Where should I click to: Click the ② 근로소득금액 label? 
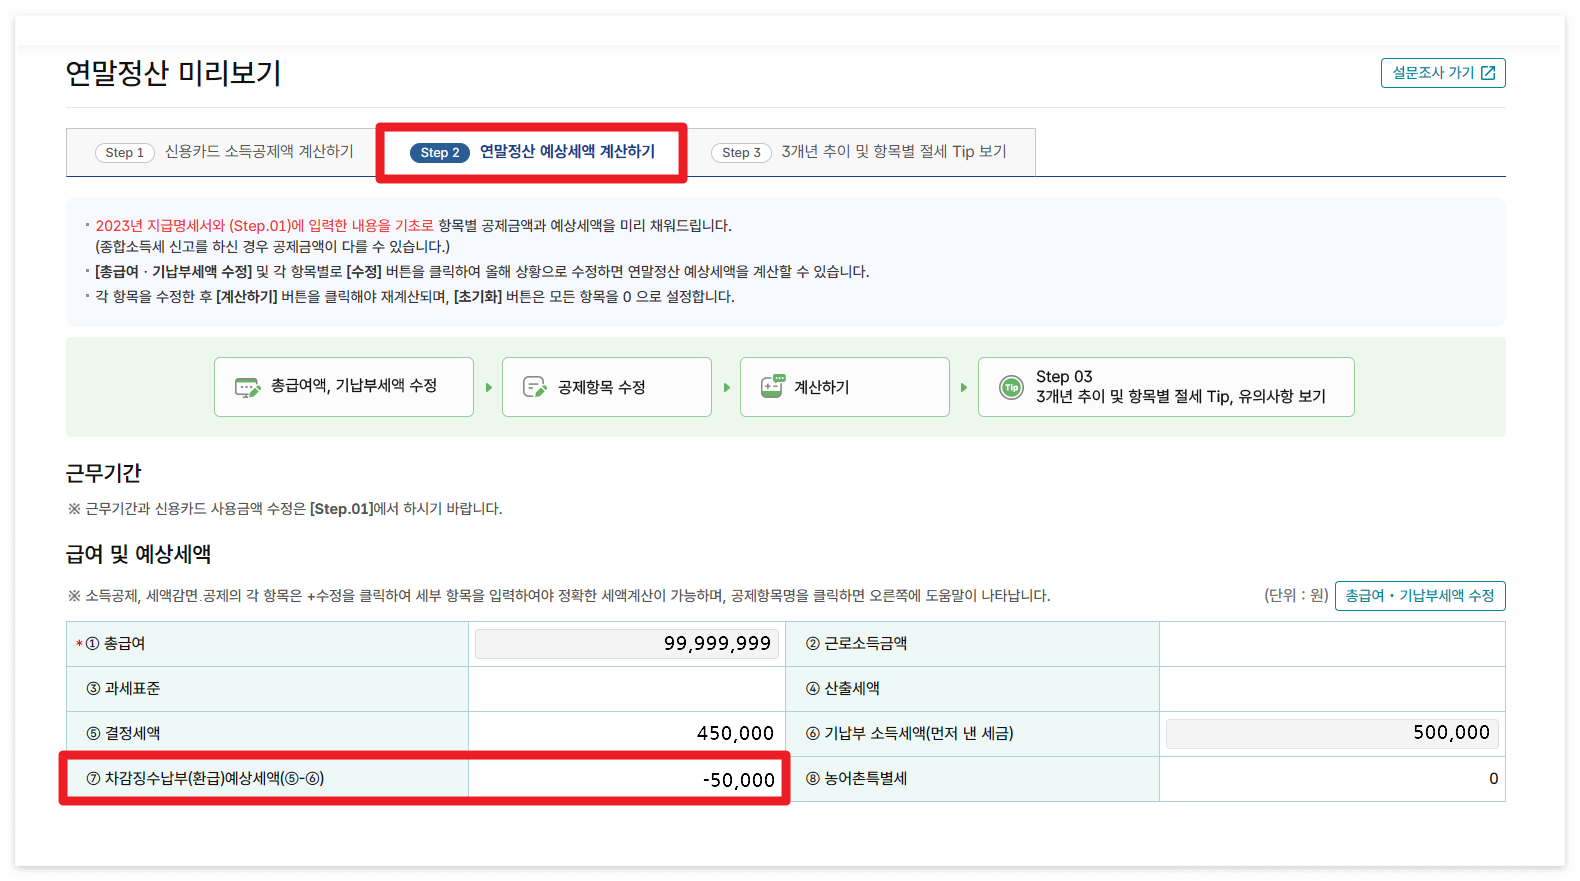click(857, 644)
